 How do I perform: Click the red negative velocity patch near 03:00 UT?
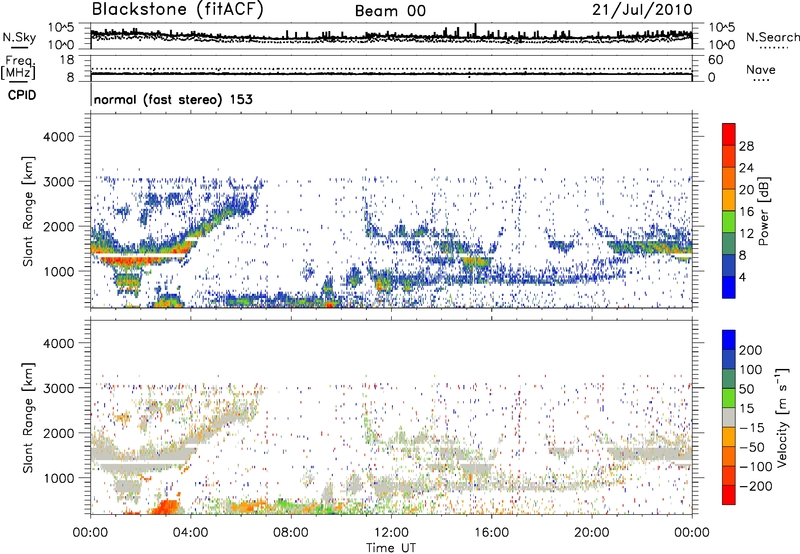tap(167, 507)
